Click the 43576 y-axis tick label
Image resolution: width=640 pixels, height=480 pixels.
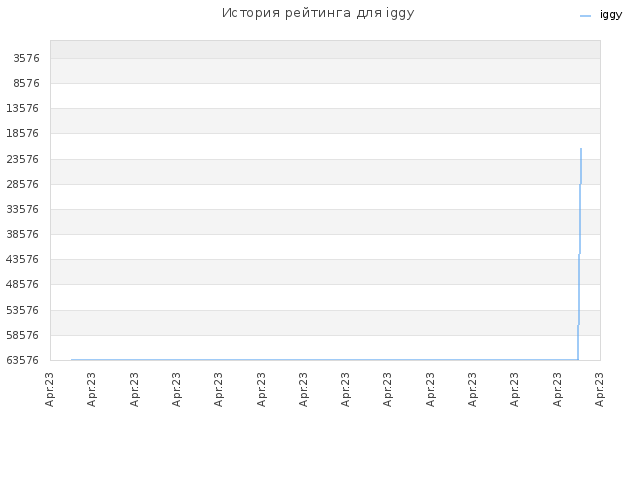click(x=23, y=259)
